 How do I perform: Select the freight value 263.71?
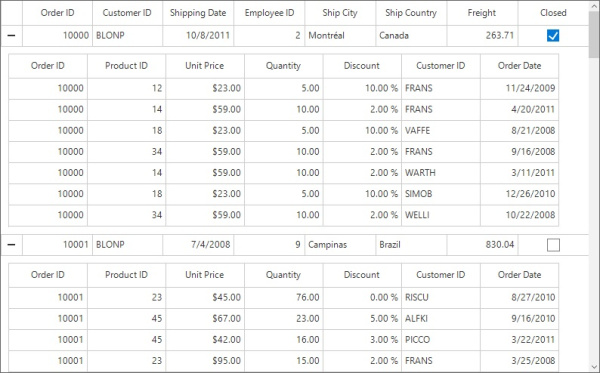coord(482,36)
